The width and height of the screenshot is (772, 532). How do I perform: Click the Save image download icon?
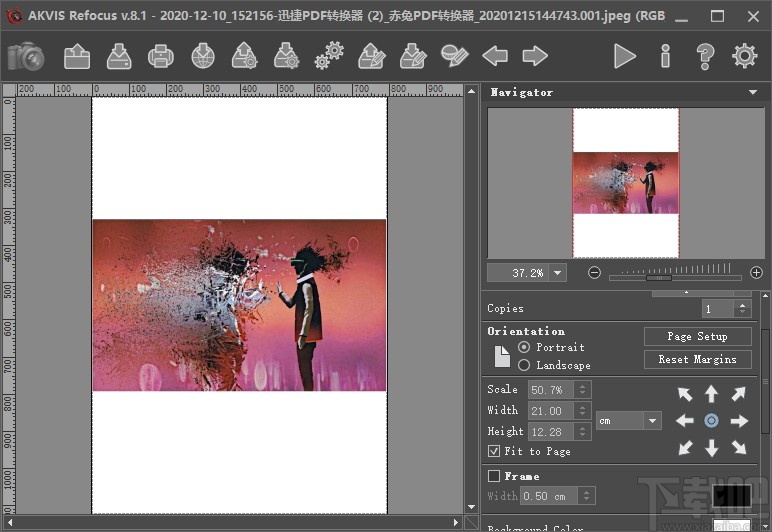click(x=119, y=56)
